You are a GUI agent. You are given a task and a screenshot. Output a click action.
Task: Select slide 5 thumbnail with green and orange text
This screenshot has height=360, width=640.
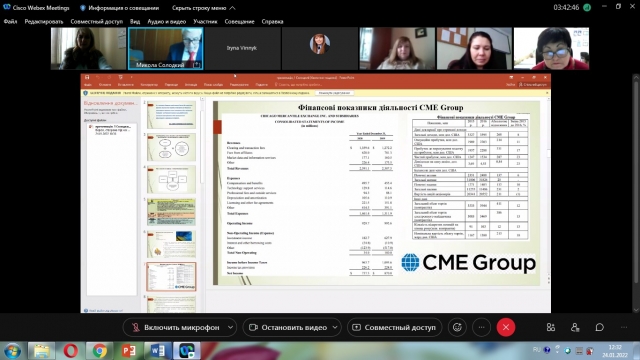coord(171,212)
